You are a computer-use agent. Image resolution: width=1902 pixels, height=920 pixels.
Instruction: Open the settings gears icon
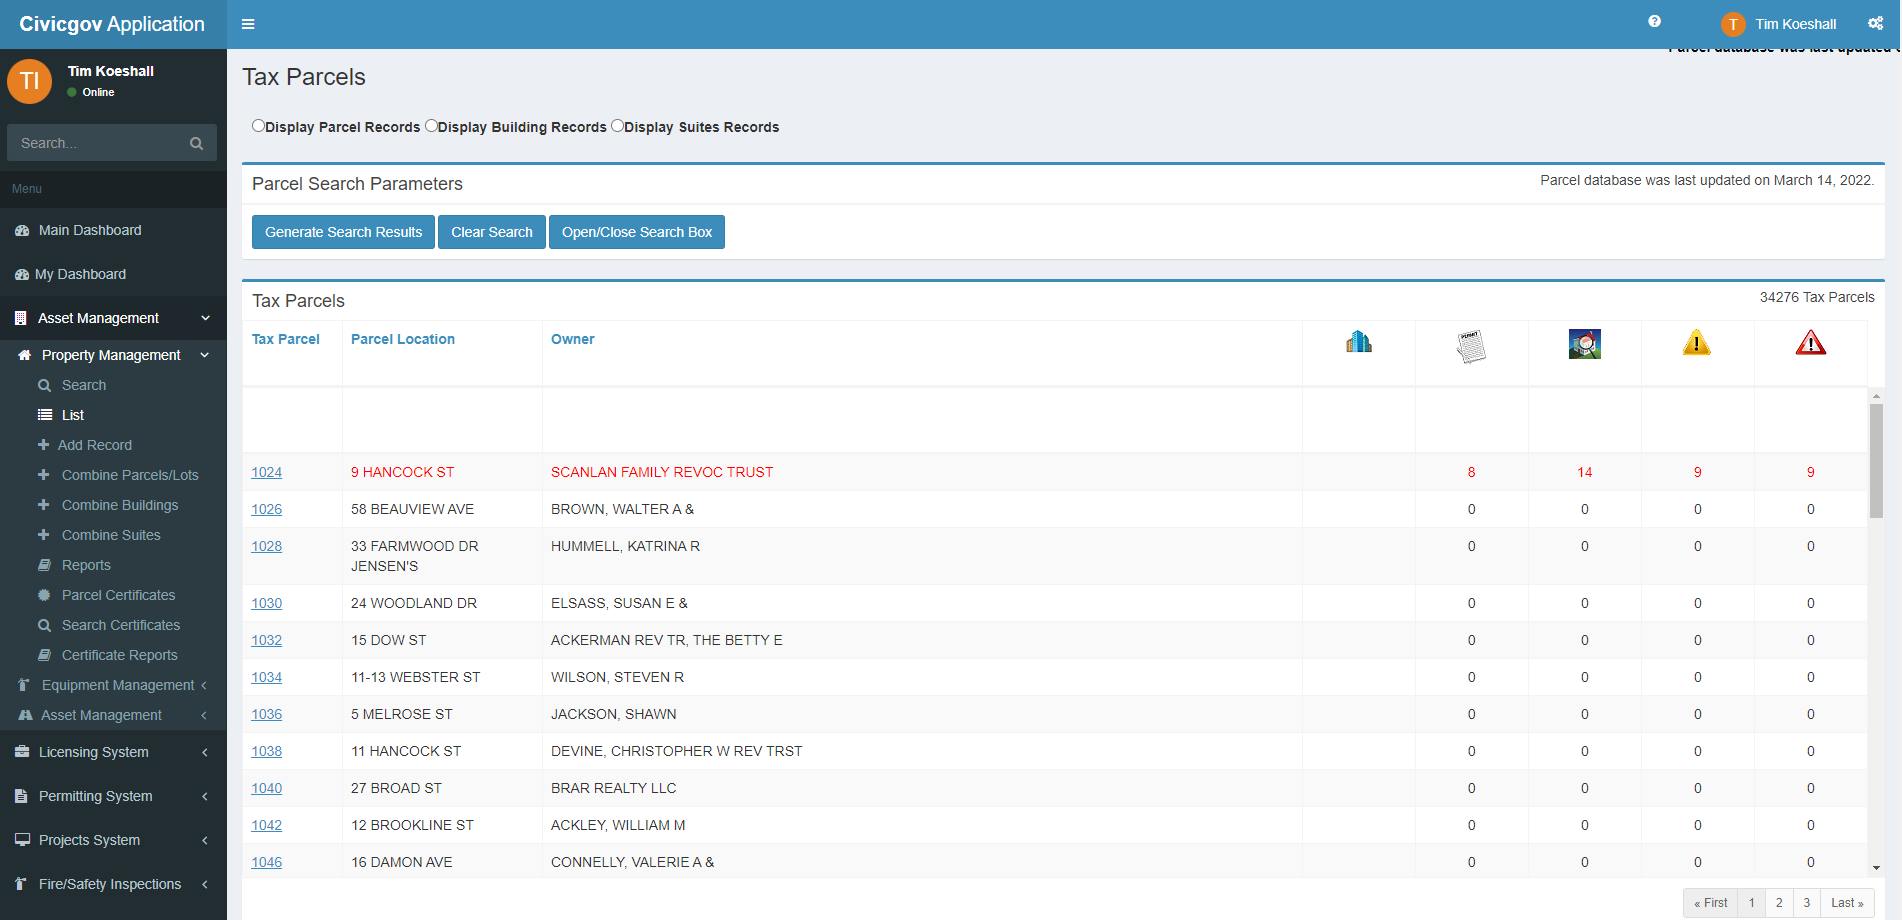(1876, 22)
